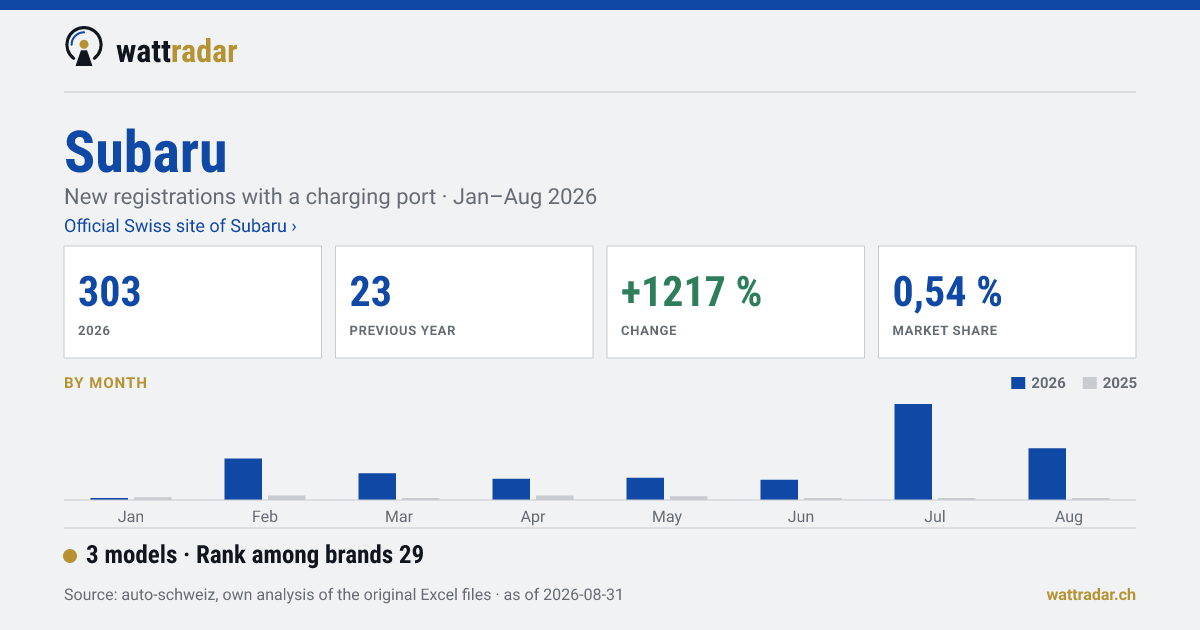Select the +1217 % change value
This screenshot has width=1200, height=630.
(x=691, y=292)
